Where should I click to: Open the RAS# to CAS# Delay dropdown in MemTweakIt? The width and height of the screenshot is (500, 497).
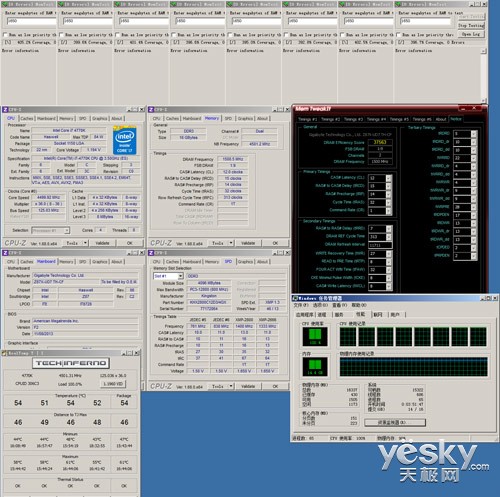click(388, 186)
